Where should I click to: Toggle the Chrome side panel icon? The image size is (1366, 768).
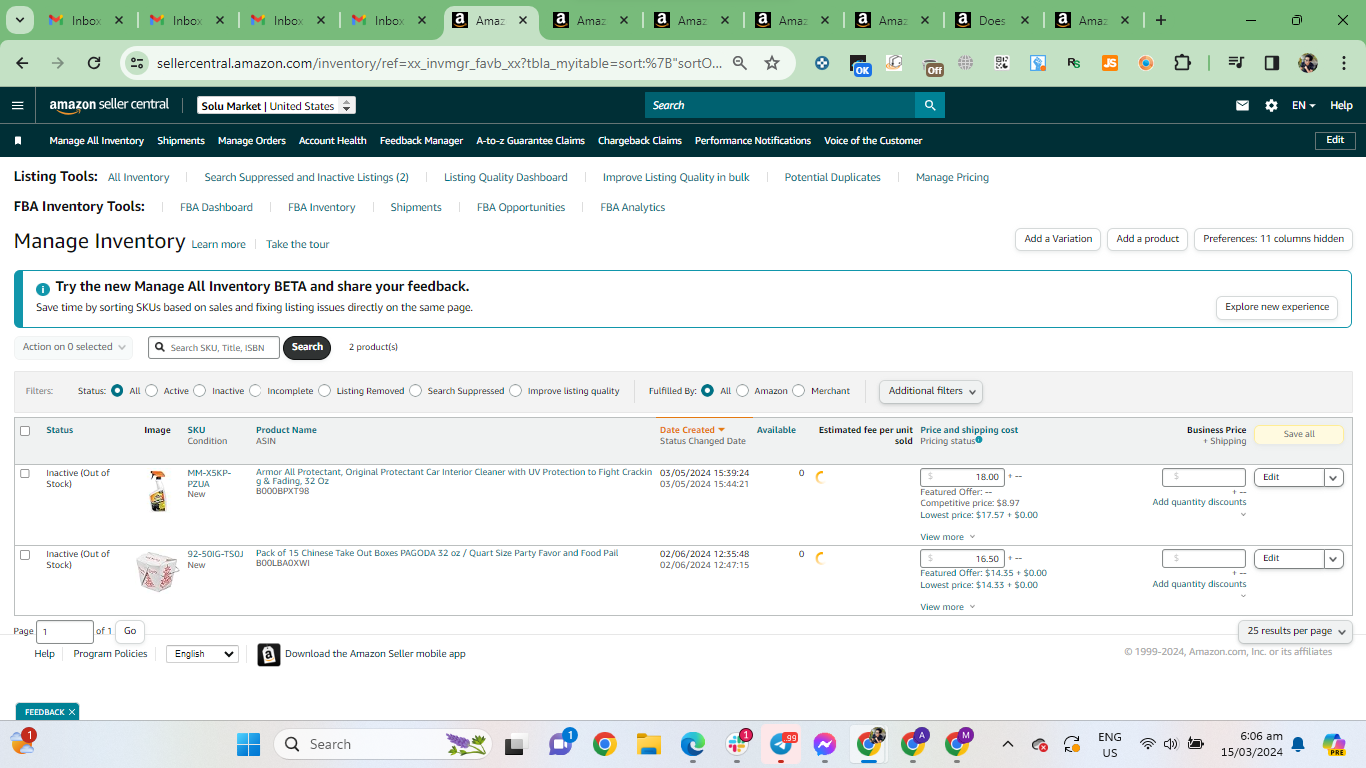click(1272, 63)
